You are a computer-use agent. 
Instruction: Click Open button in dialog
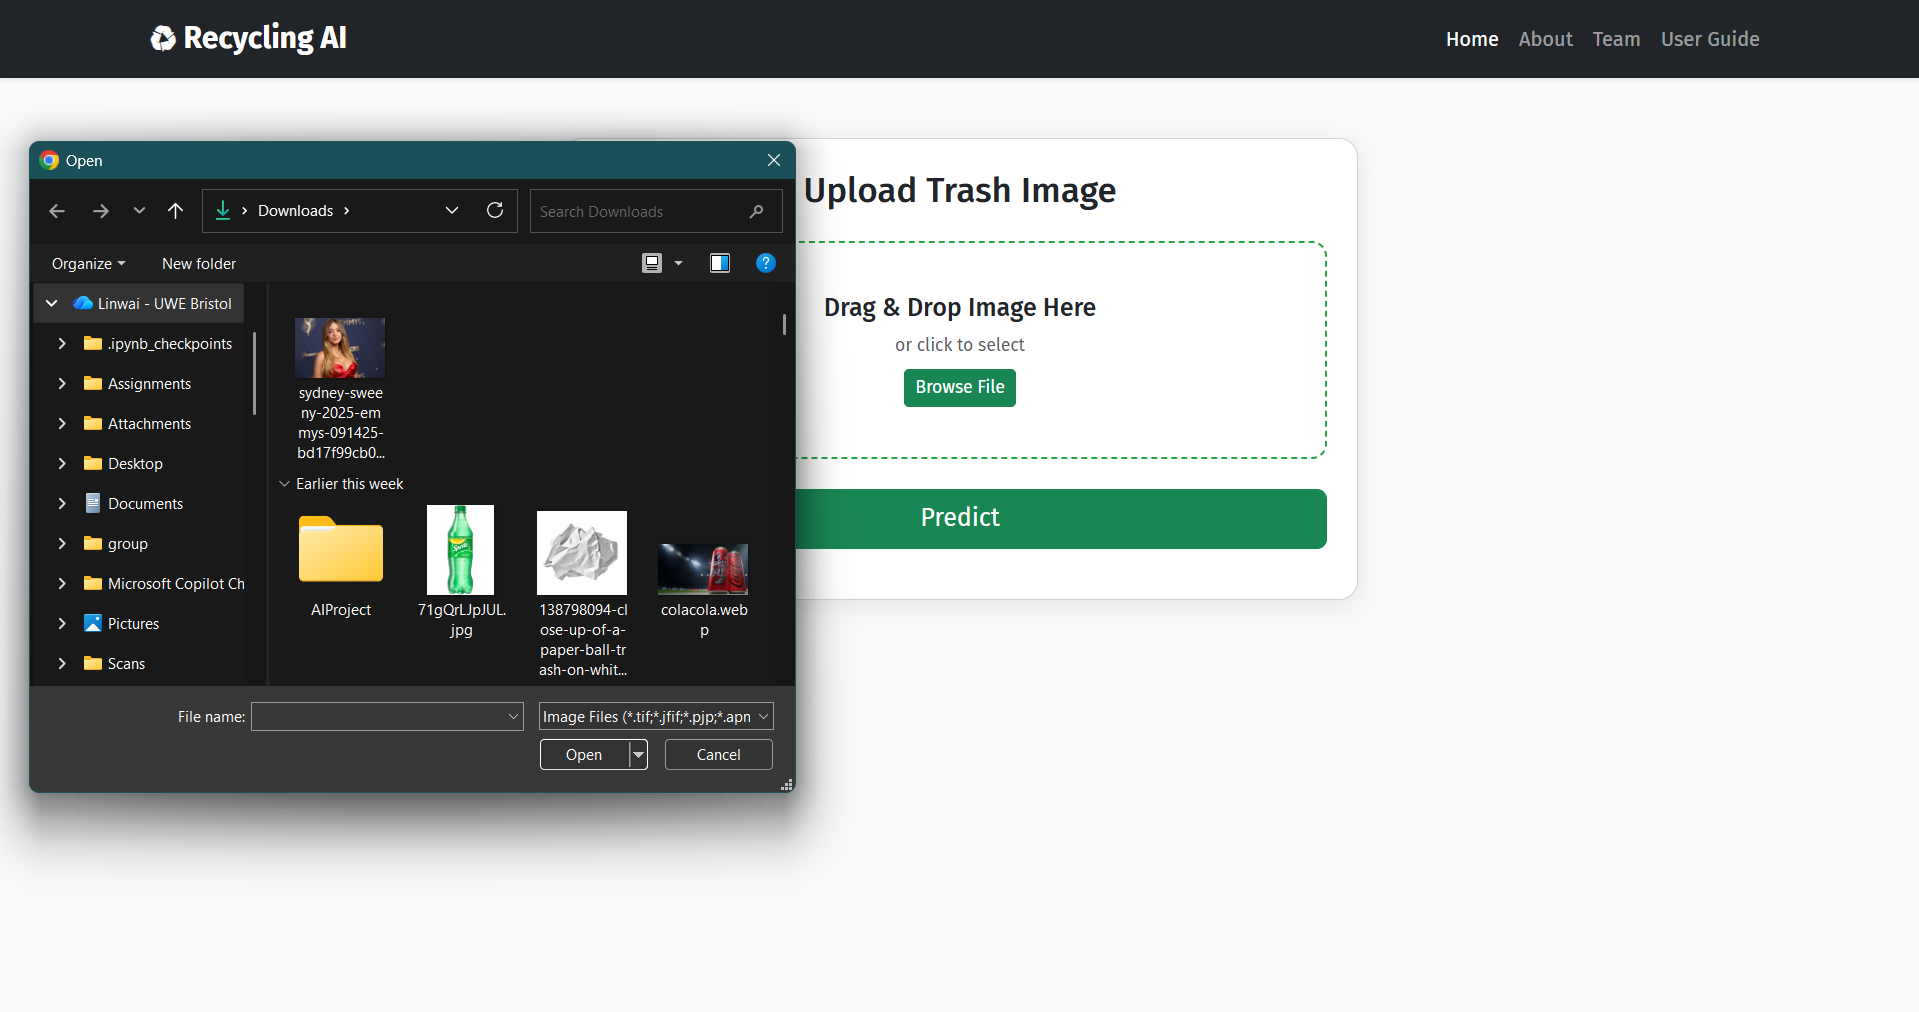click(x=584, y=755)
